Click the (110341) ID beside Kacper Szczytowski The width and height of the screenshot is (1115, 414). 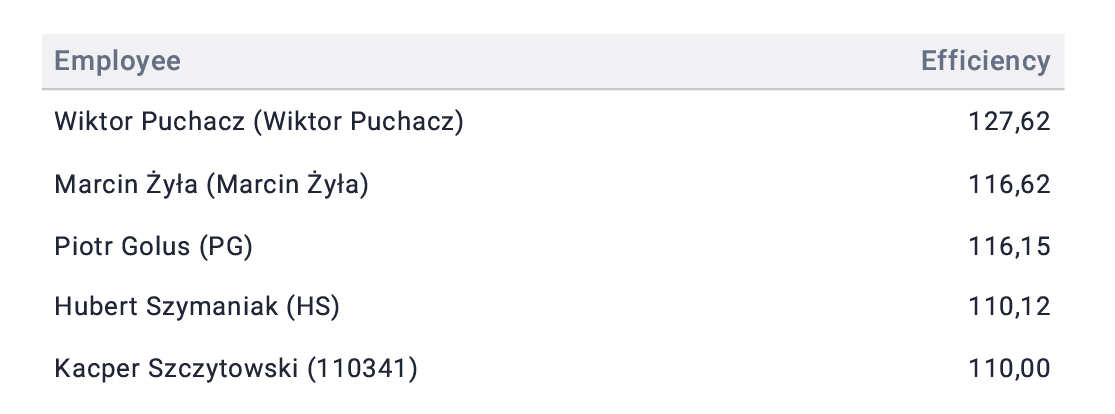pyautogui.click(x=362, y=369)
